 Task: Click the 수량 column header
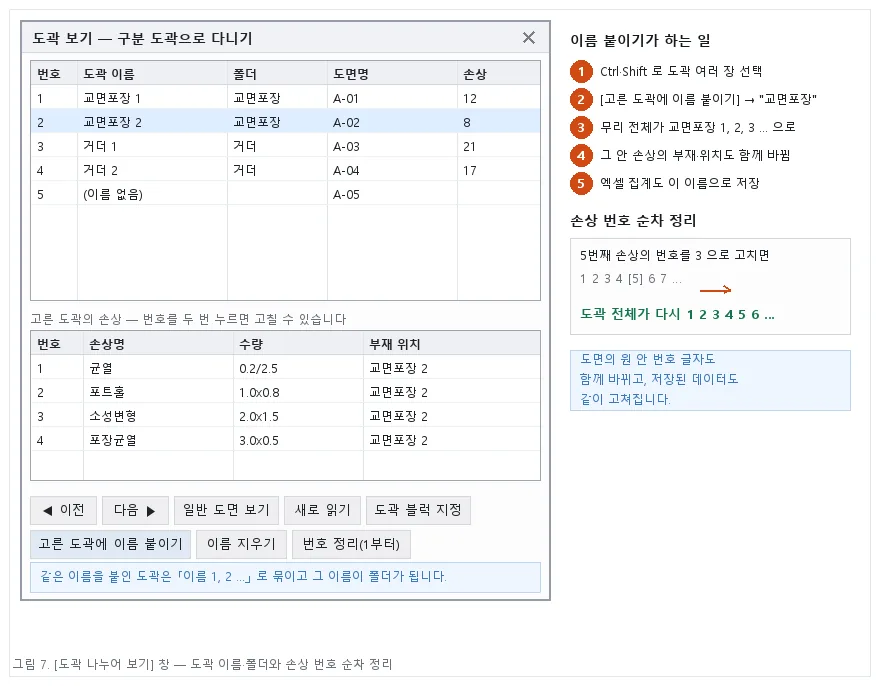pyautogui.click(x=298, y=344)
